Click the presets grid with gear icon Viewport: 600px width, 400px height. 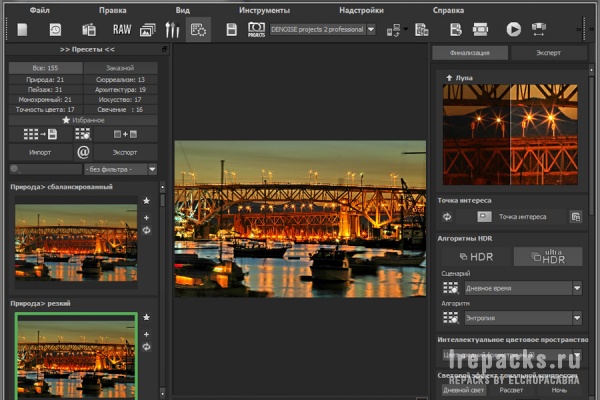[83, 134]
